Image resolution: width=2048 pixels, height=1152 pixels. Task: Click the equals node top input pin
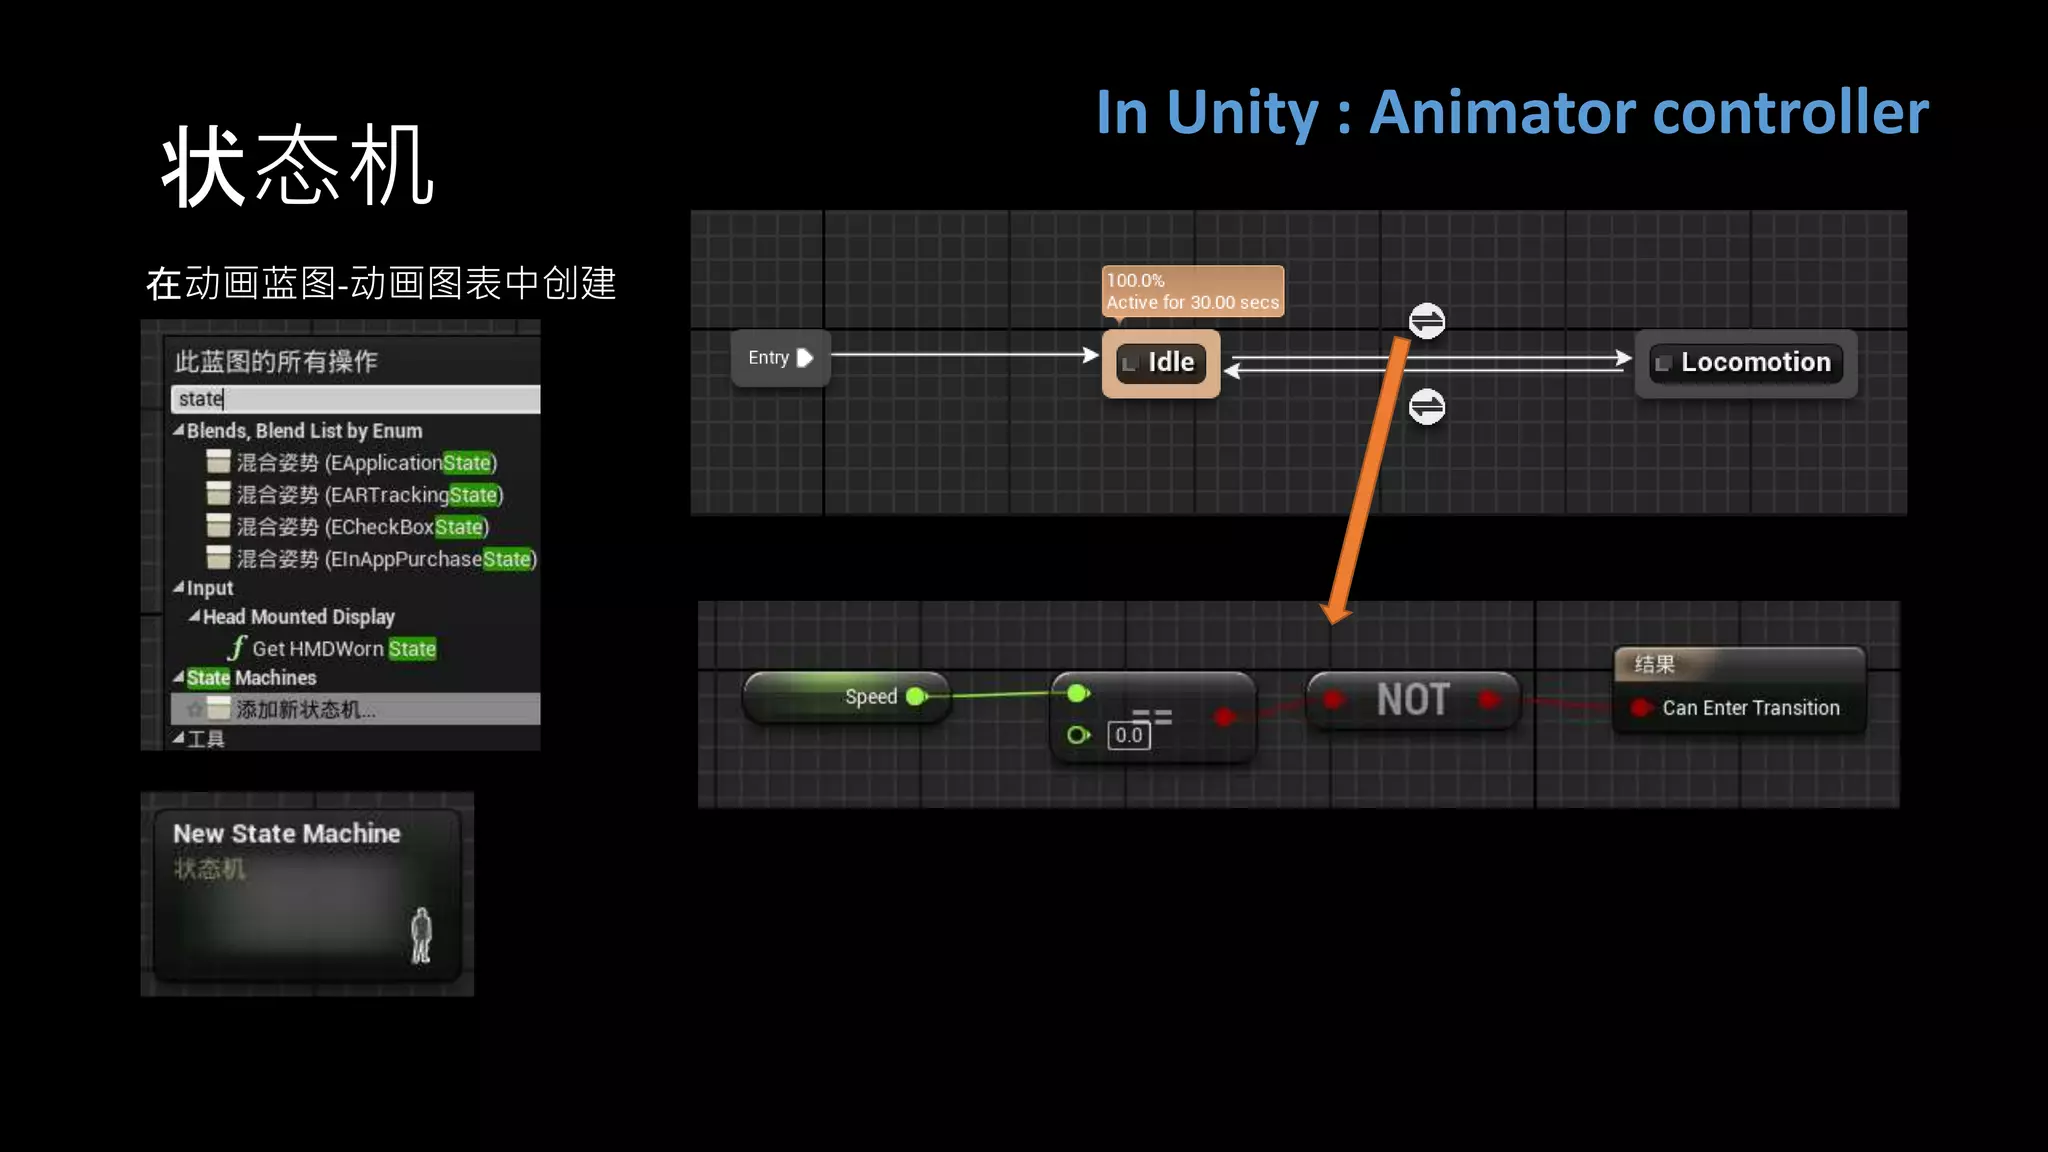pyautogui.click(x=1077, y=693)
